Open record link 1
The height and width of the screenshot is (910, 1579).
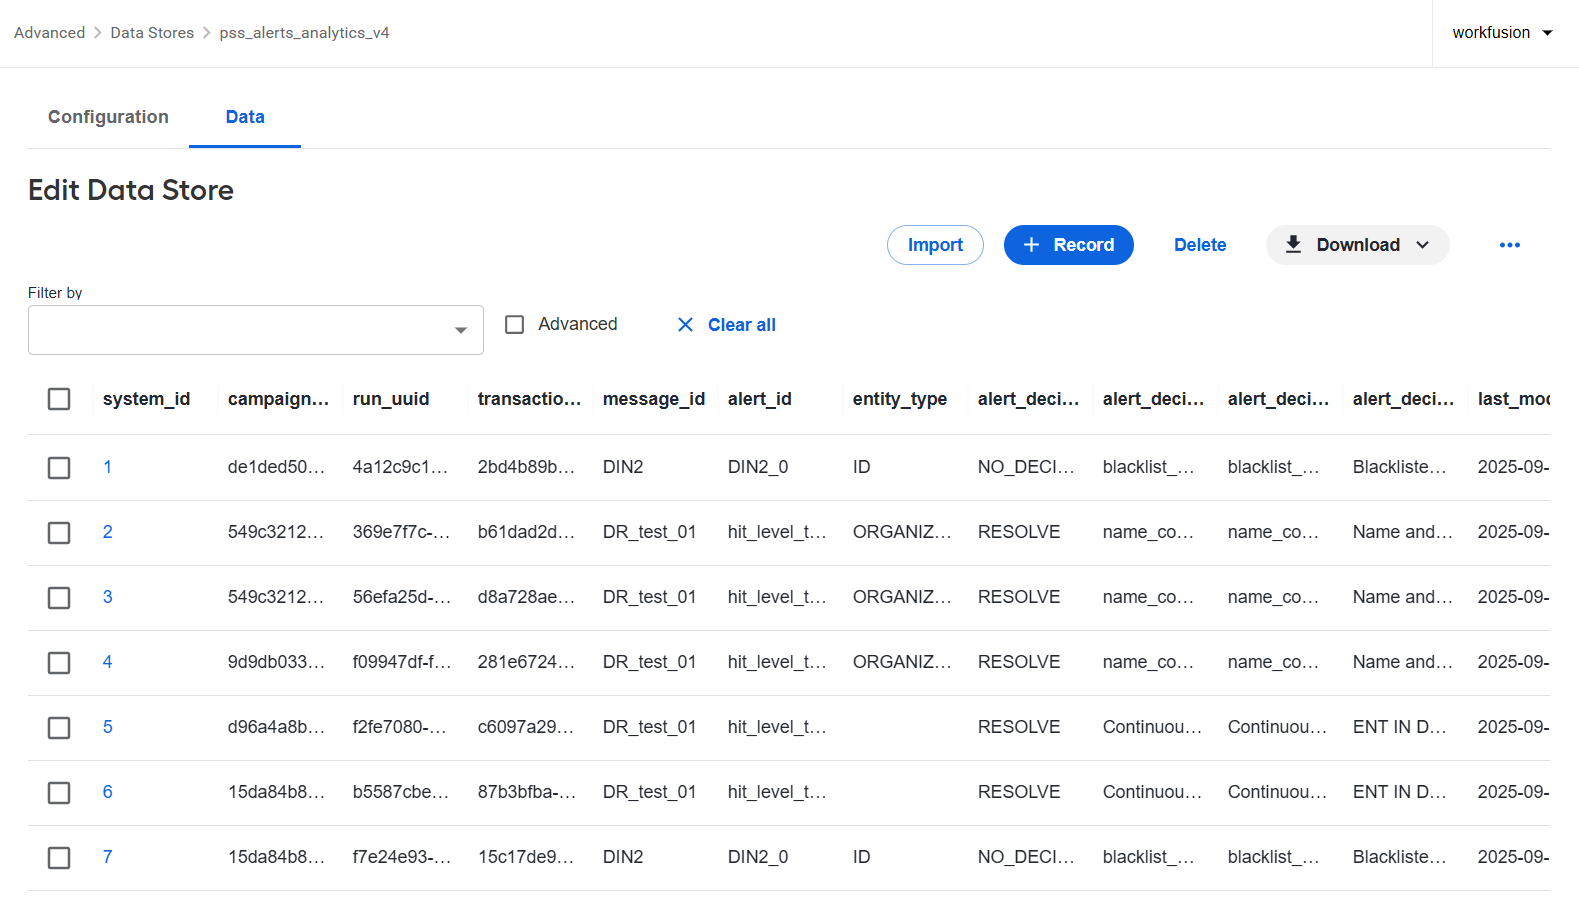click(x=107, y=467)
